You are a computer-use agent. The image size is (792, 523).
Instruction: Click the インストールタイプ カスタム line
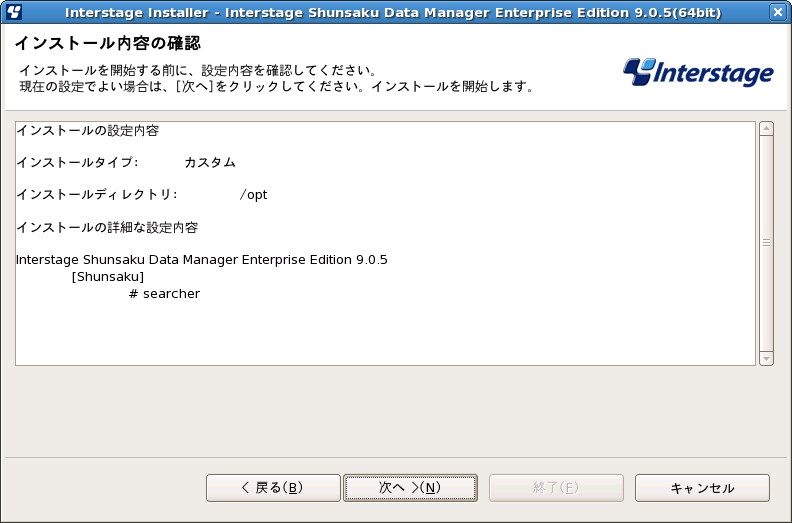coord(126,162)
